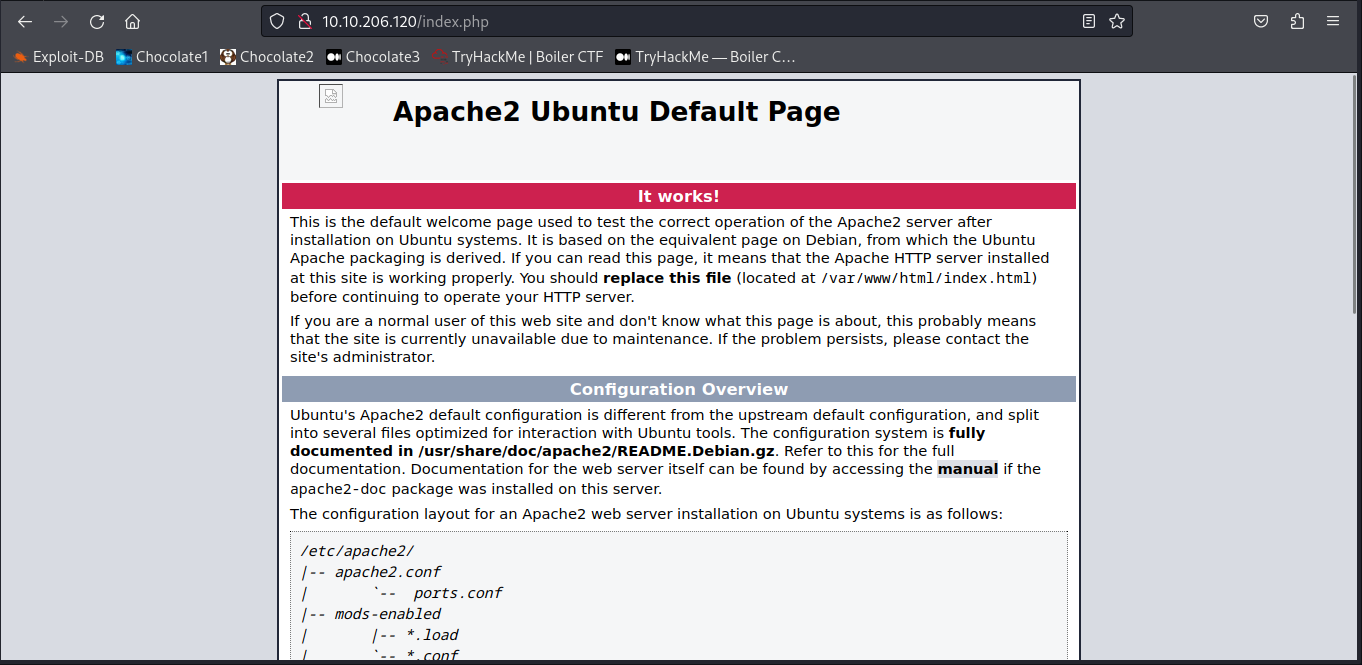The height and width of the screenshot is (665, 1362).
Task: Click the forward navigation arrow
Action: point(61,21)
